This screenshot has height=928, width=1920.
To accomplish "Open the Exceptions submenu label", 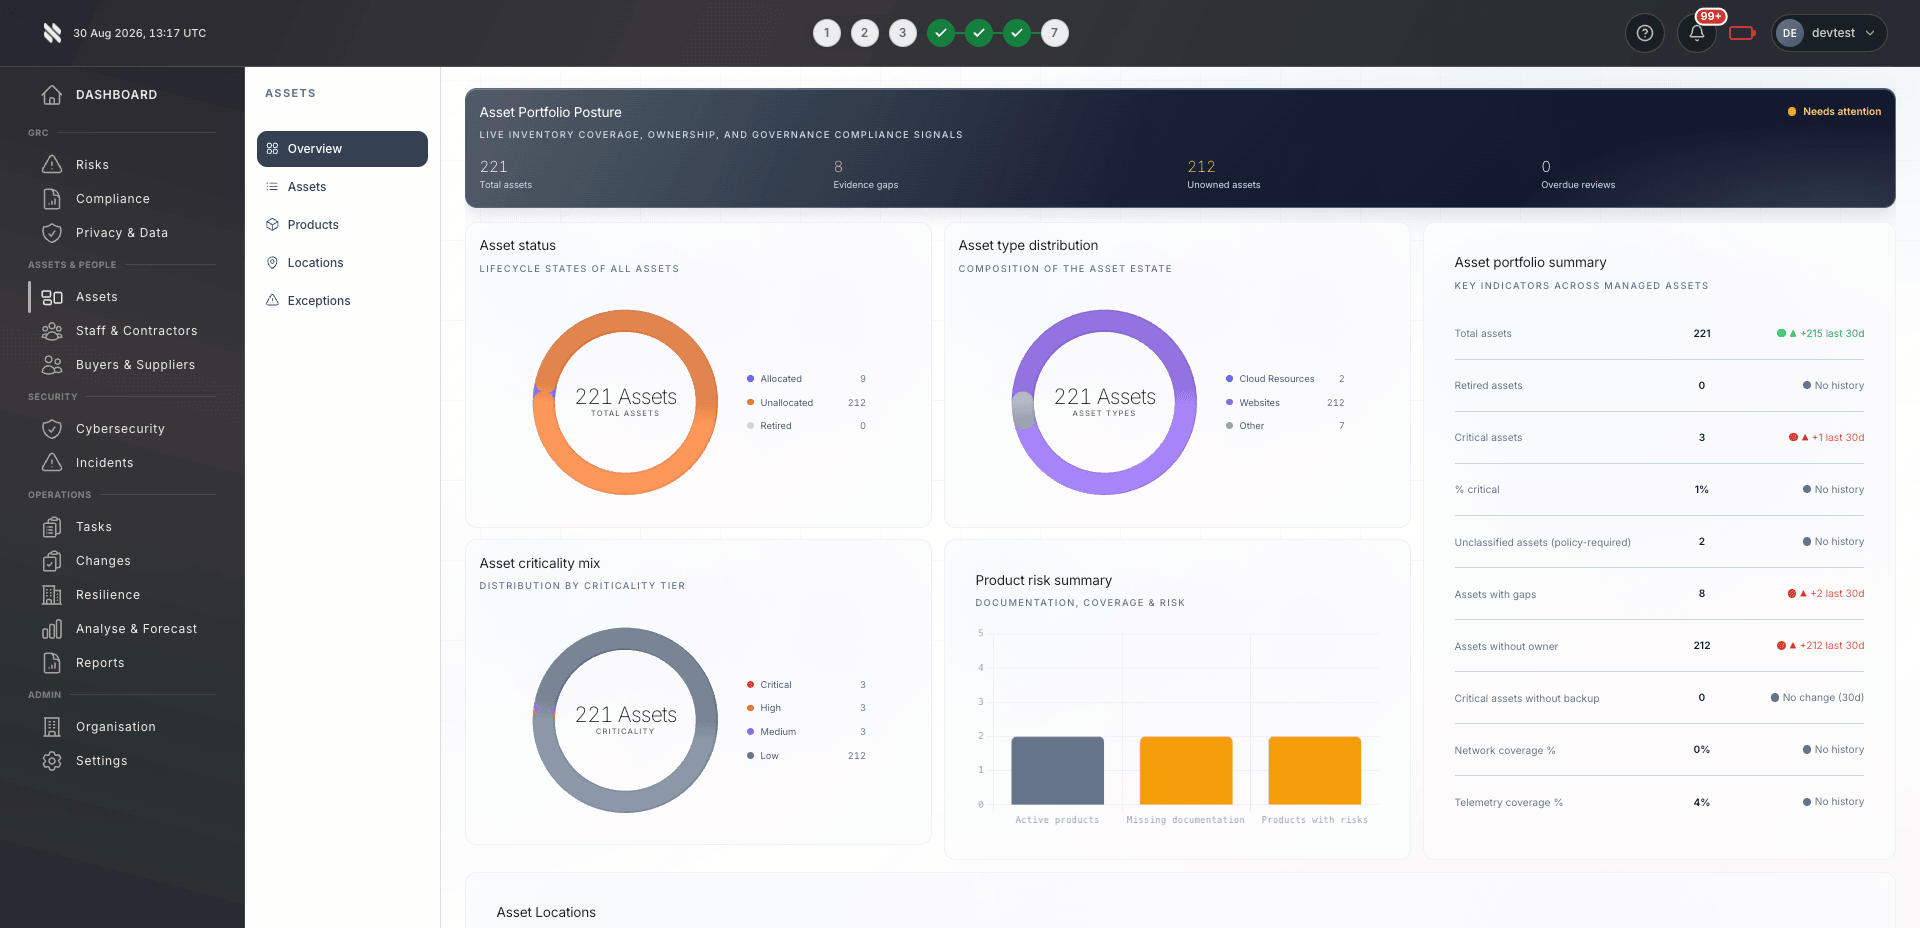I will 319,301.
